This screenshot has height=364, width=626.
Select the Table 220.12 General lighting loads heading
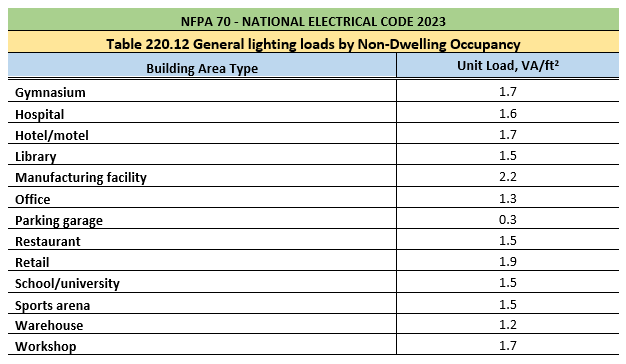tap(313, 44)
